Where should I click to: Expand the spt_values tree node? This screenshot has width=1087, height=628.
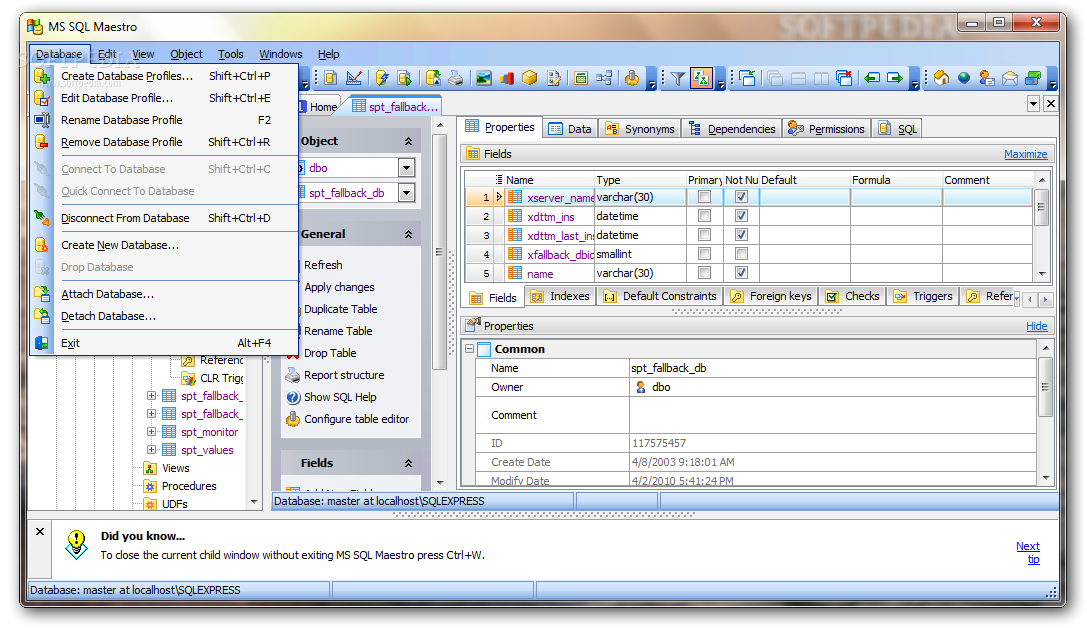tap(151, 449)
